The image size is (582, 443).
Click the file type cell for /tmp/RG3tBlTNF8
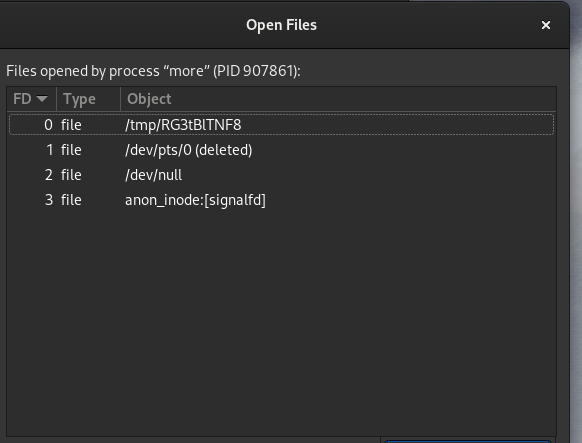71,125
